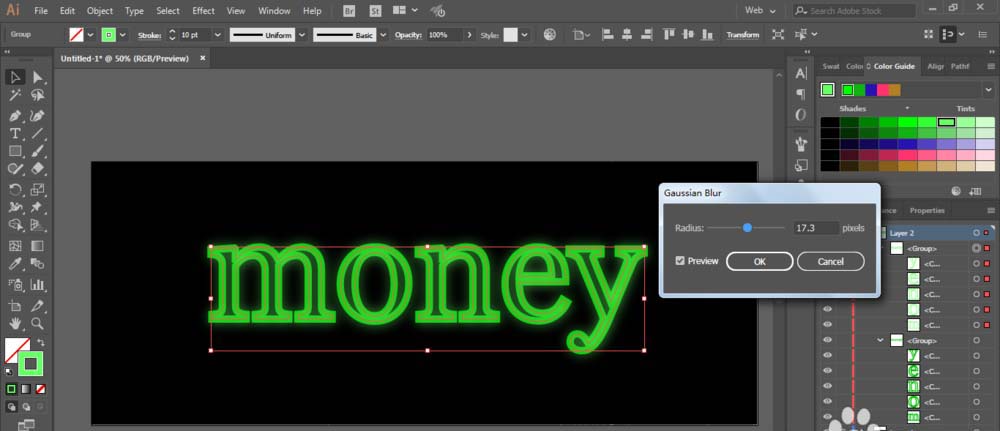Toggle the Preview checkbox
Viewport: 1000px width, 431px height.
(x=680, y=261)
